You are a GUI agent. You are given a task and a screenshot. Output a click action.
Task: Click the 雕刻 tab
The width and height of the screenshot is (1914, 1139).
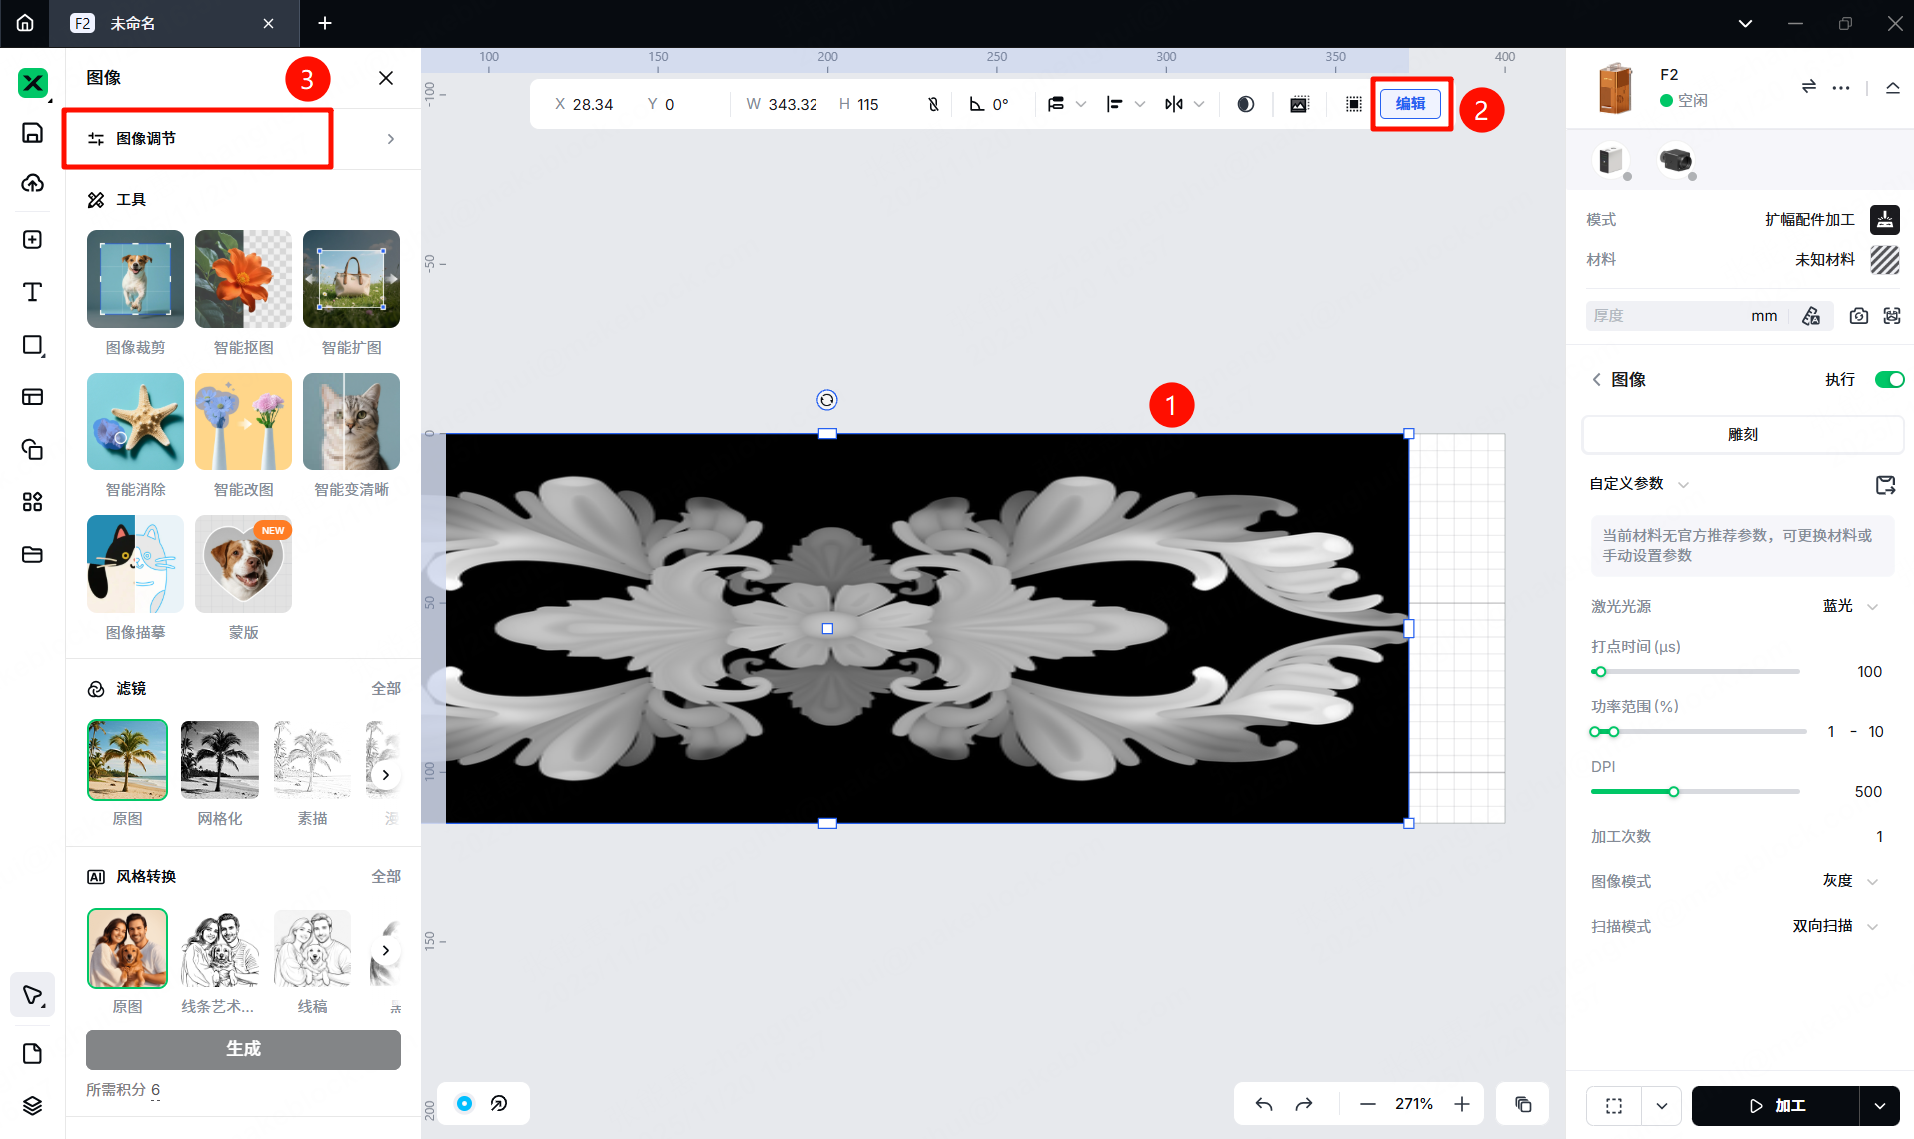point(1742,435)
